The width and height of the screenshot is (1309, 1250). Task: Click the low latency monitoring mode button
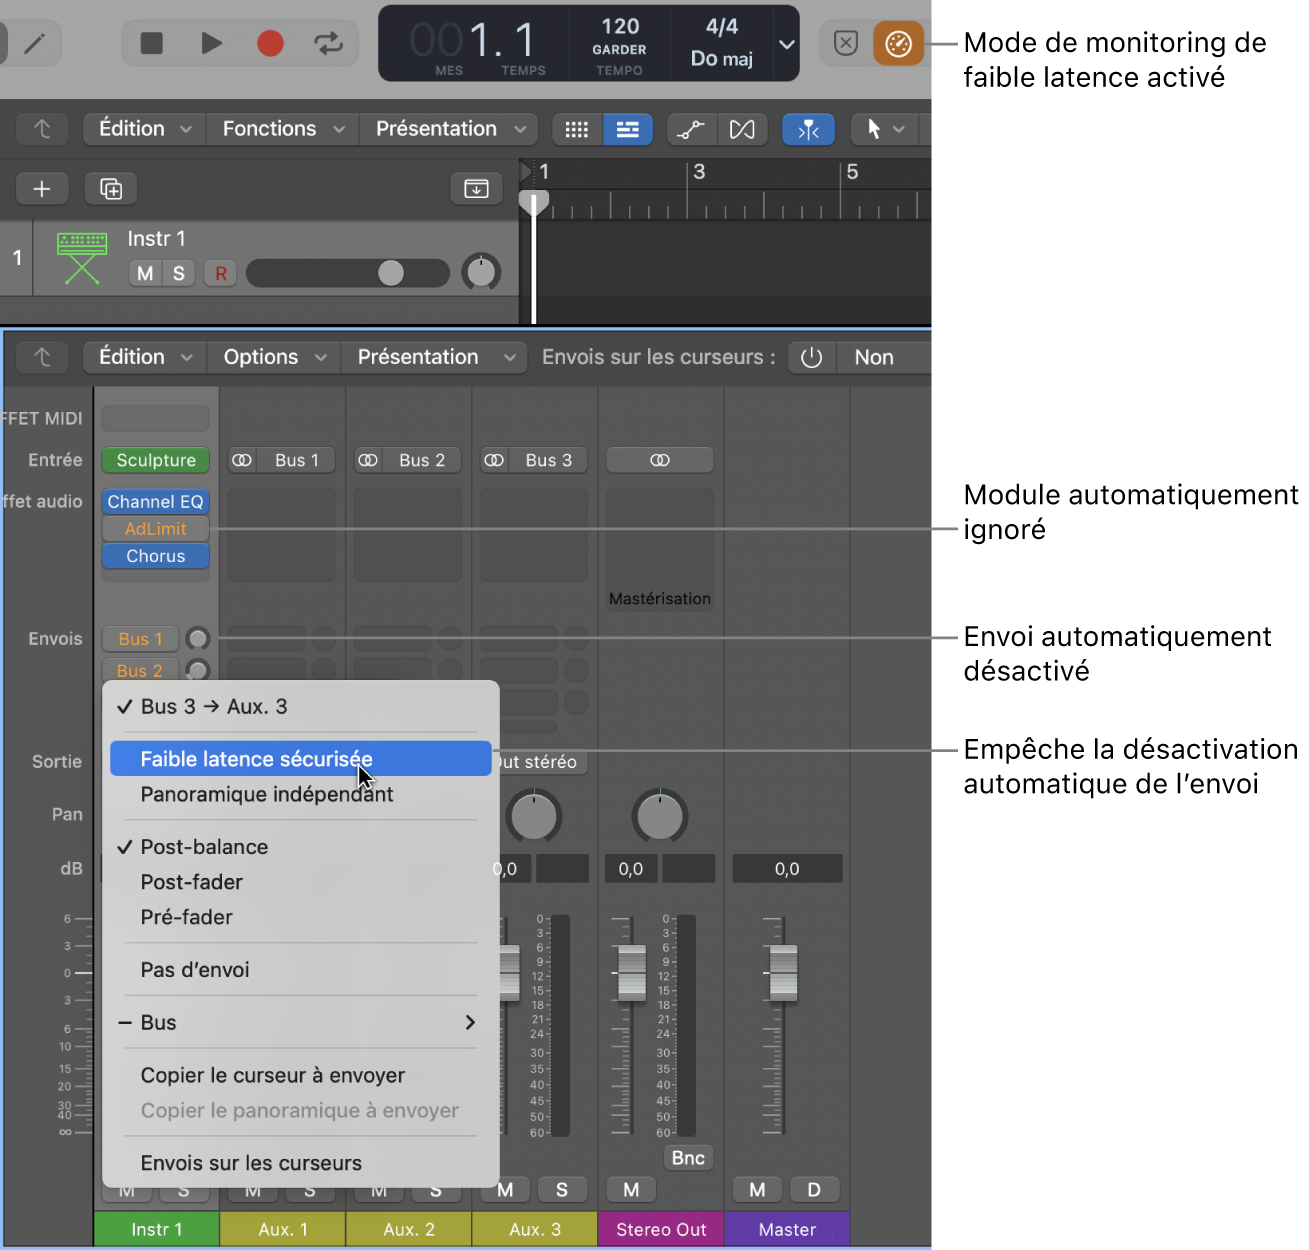[897, 44]
